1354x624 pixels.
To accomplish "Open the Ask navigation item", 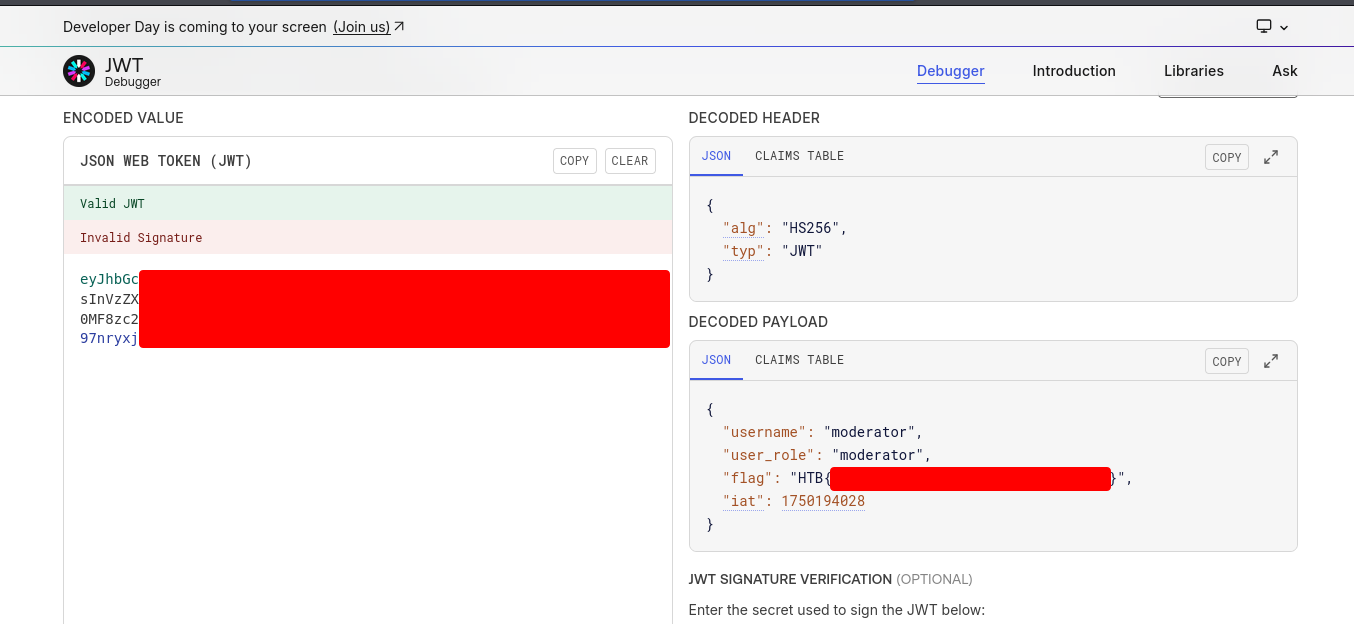I will click(x=1284, y=71).
